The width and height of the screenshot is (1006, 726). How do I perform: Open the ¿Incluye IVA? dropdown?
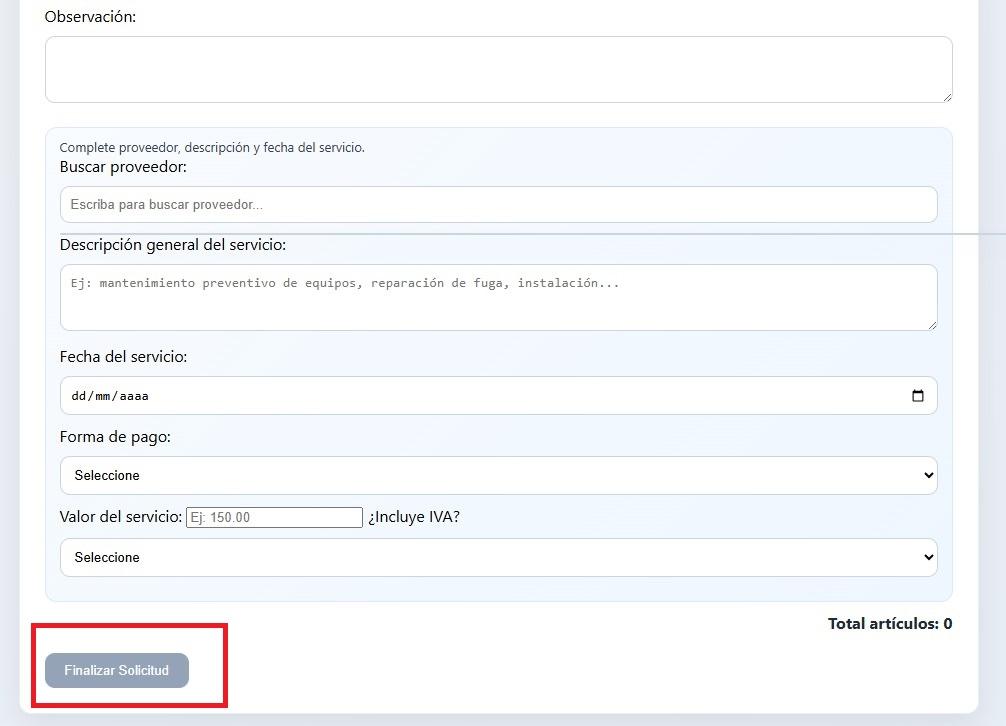499,557
